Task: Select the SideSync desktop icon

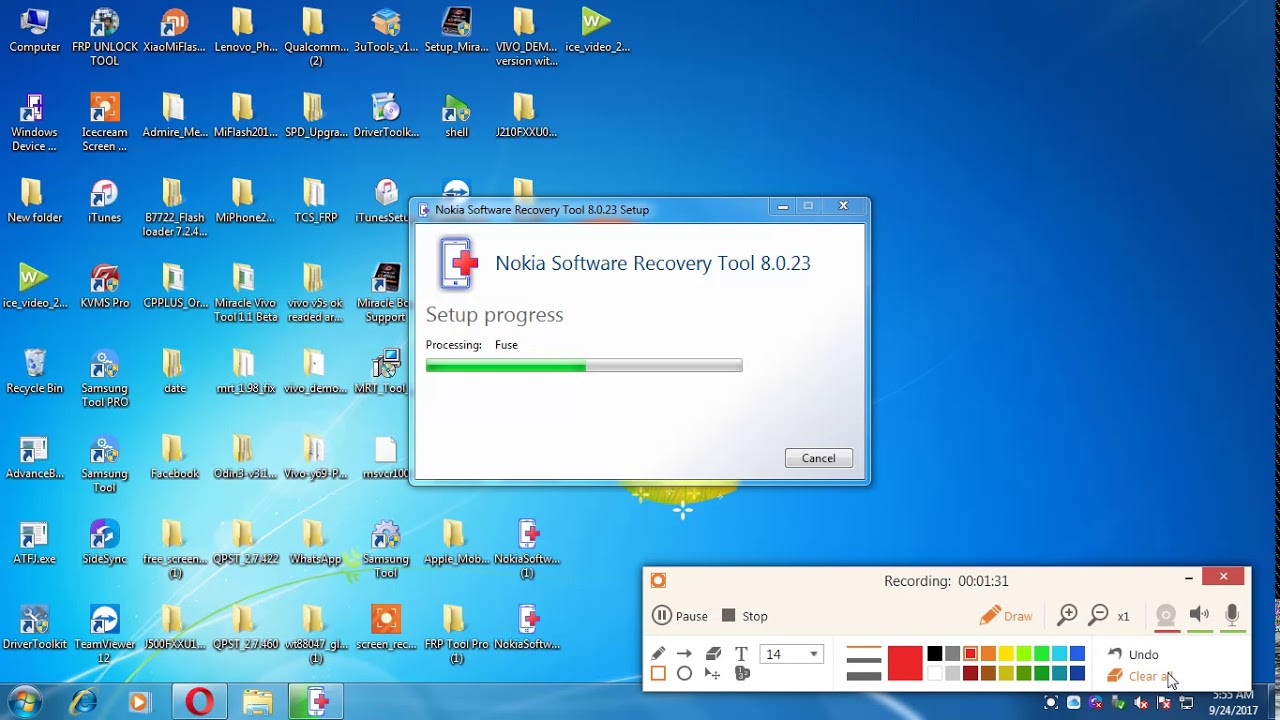Action: point(104,541)
